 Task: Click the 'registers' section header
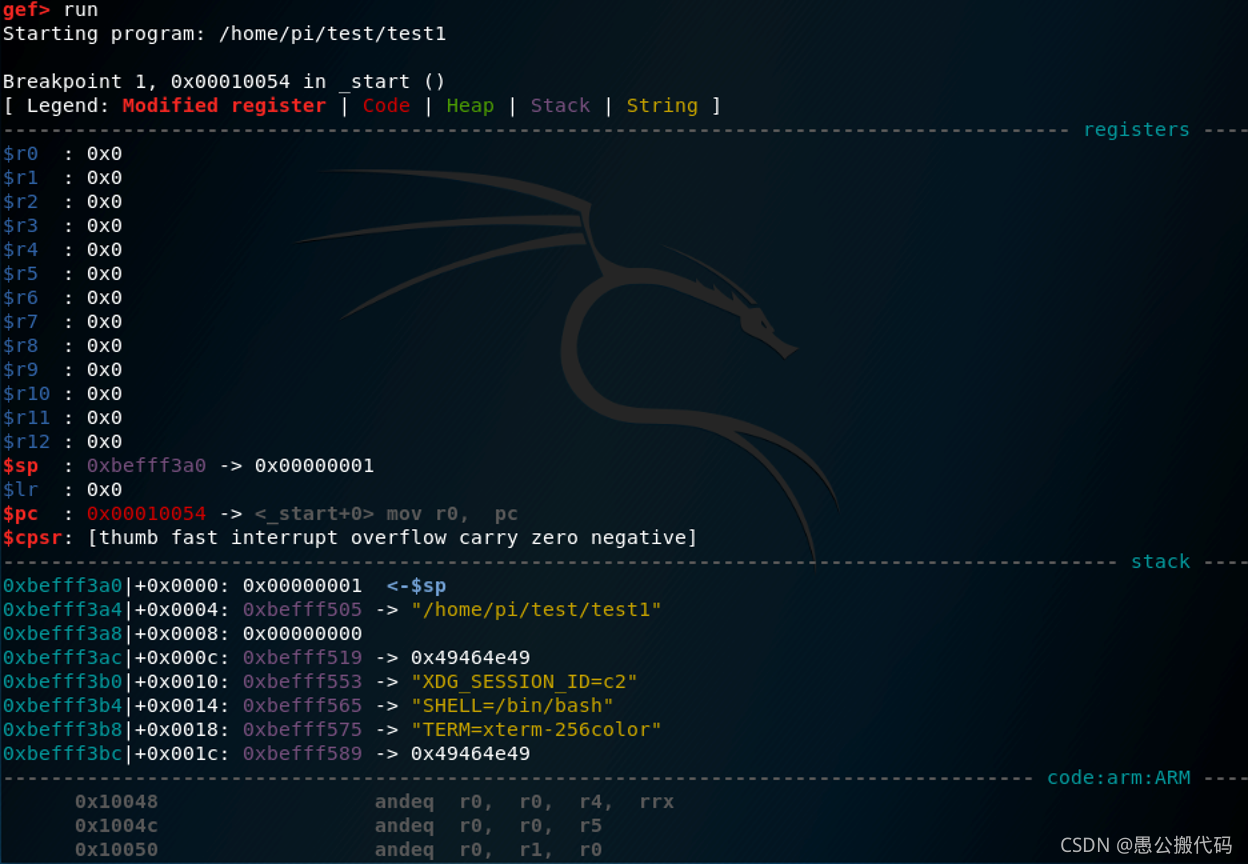click(1136, 130)
